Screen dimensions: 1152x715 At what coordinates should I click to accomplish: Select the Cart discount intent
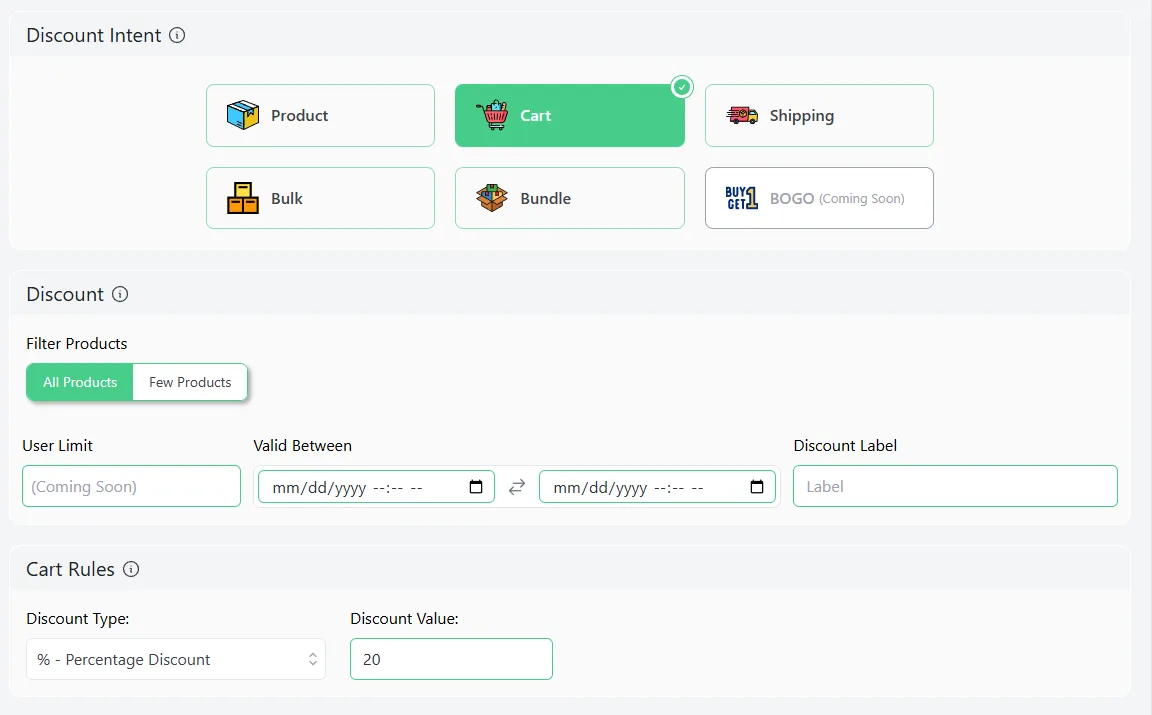569,115
